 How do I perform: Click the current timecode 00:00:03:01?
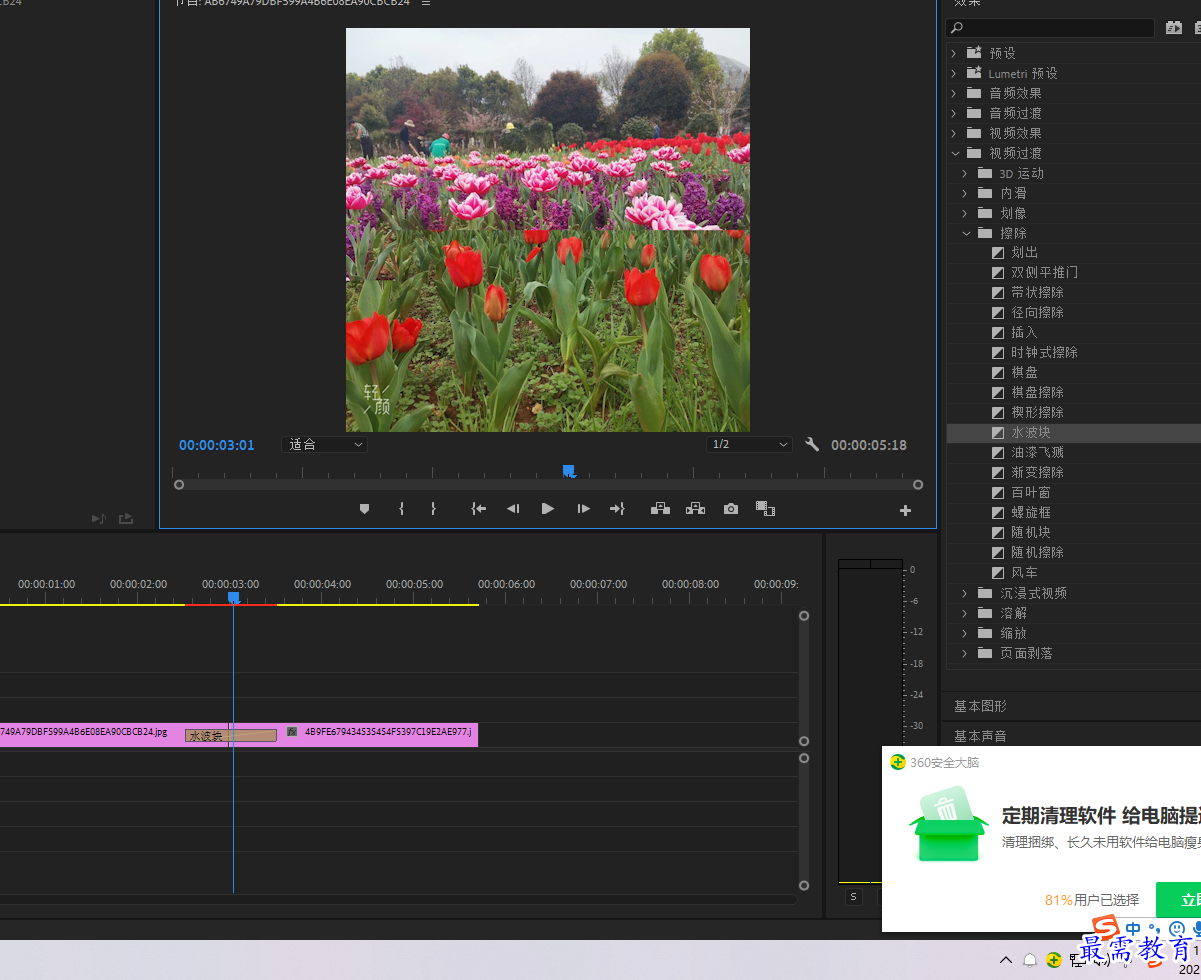(x=216, y=445)
